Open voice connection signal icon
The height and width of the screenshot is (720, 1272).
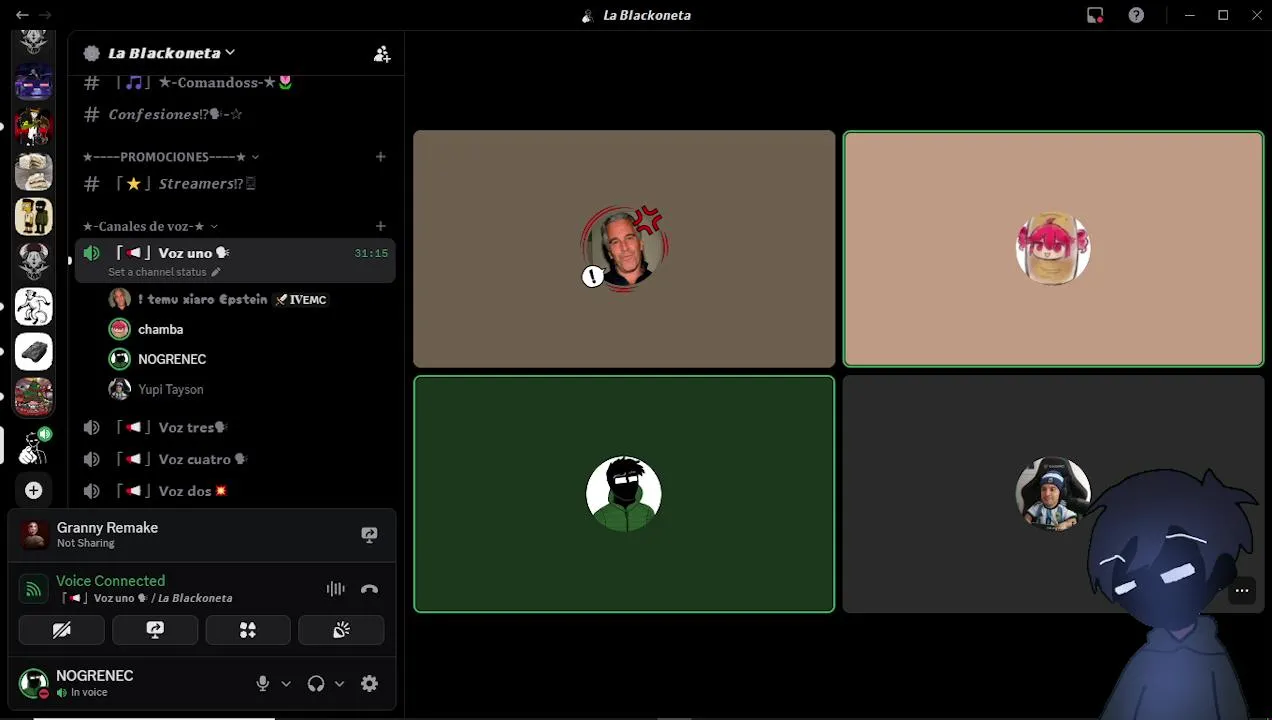click(x=33, y=589)
